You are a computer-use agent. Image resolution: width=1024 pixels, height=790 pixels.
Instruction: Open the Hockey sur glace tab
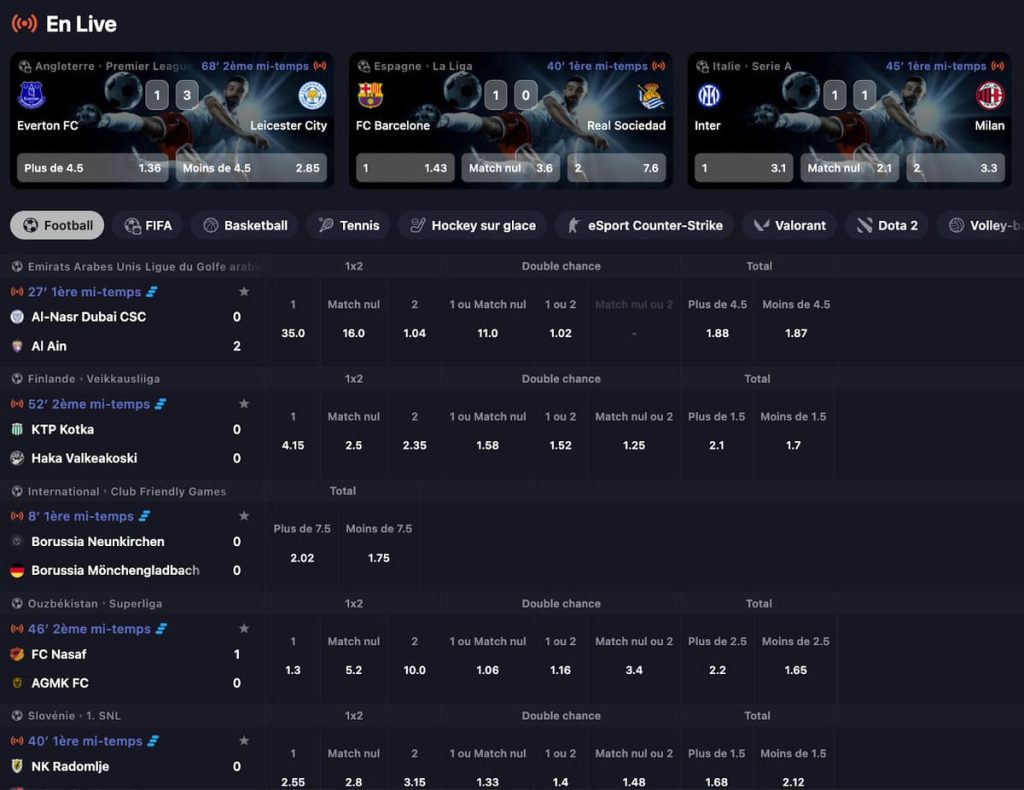click(x=472, y=225)
